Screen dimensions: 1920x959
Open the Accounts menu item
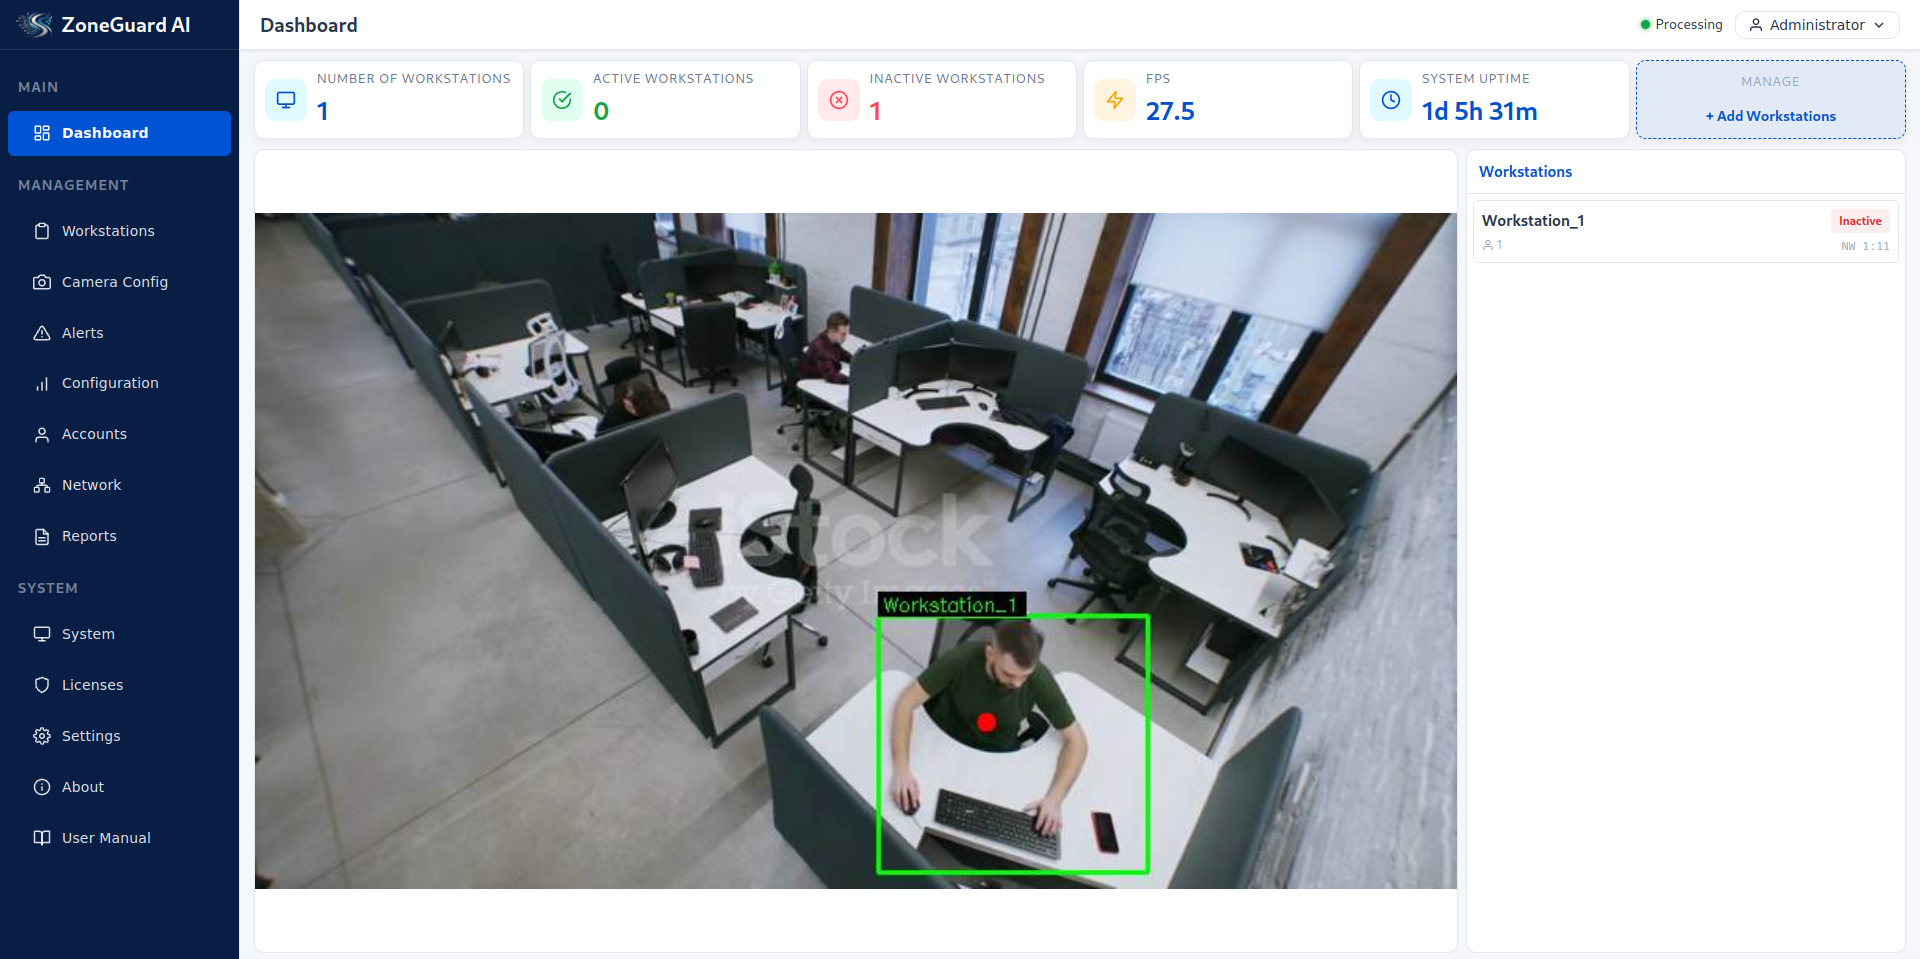119,434
